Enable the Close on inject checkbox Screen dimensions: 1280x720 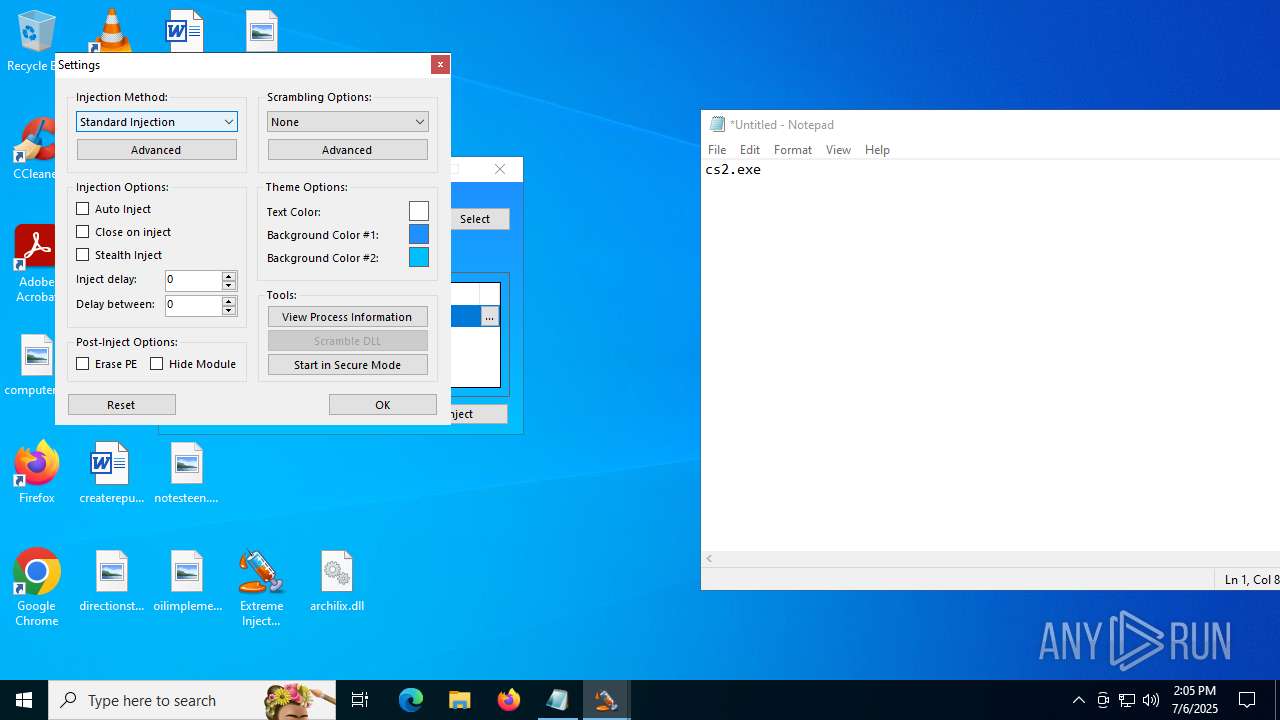point(83,231)
